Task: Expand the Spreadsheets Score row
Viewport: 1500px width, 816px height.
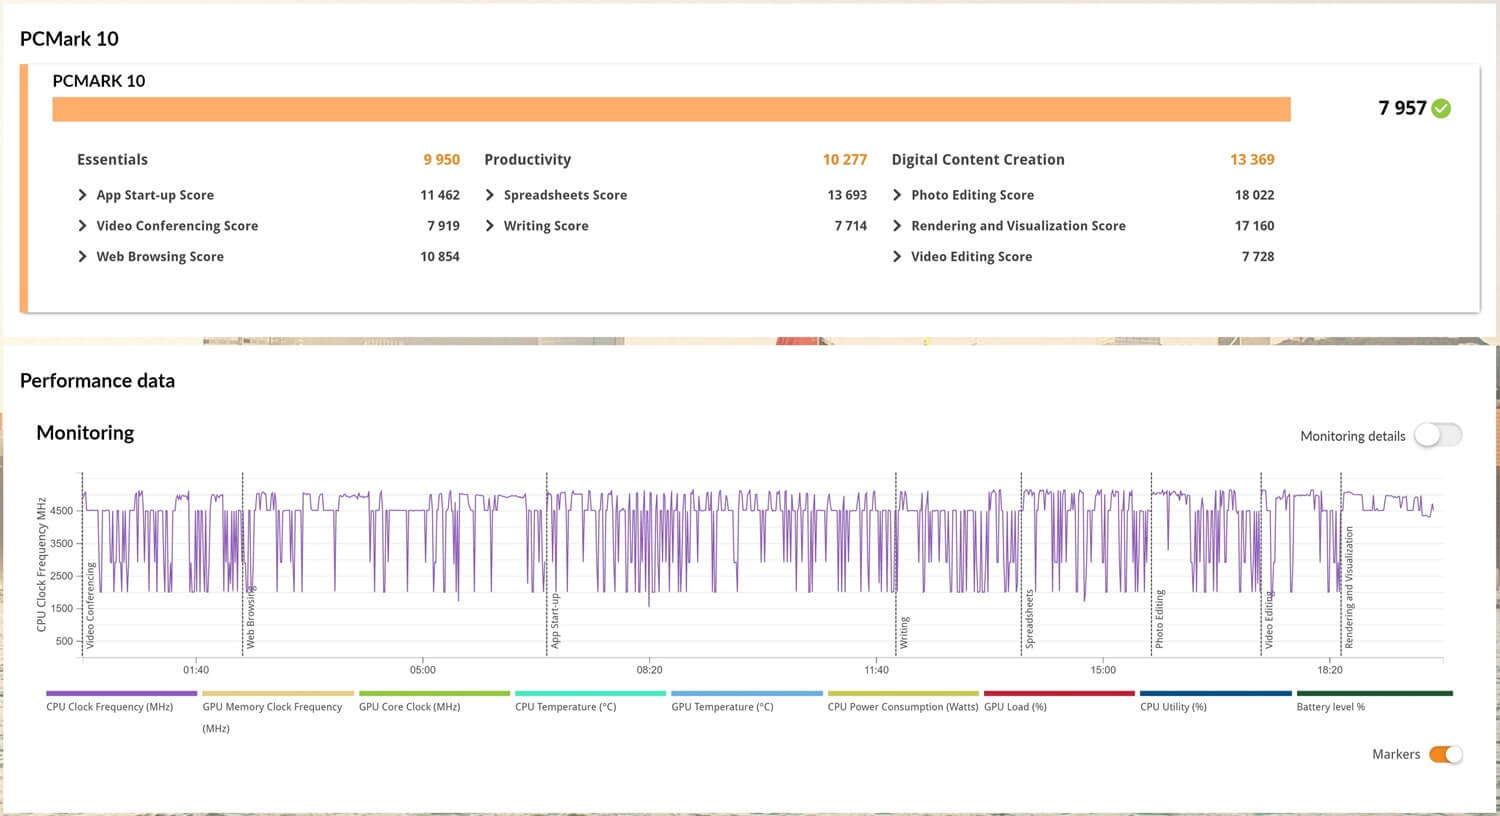Action: click(x=490, y=195)
